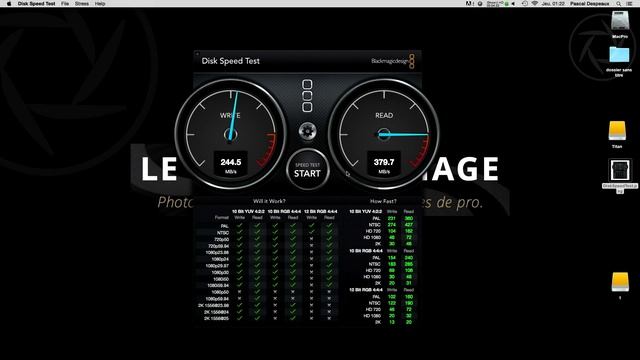
Task: Click the Wi-Fi status icon
Action: click(534, 3)
